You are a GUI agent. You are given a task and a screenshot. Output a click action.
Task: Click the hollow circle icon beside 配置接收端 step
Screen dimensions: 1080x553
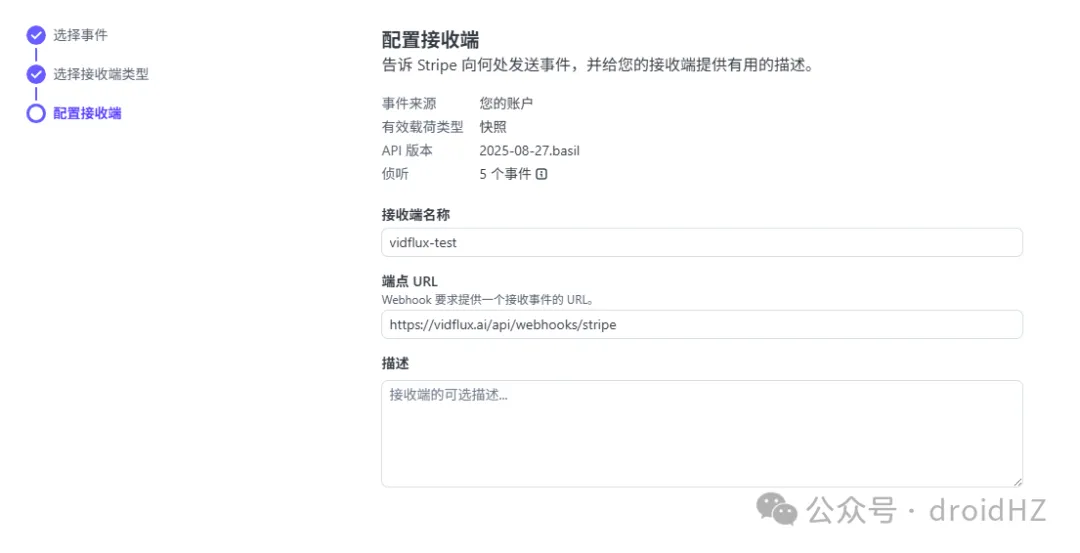point(36,113)
